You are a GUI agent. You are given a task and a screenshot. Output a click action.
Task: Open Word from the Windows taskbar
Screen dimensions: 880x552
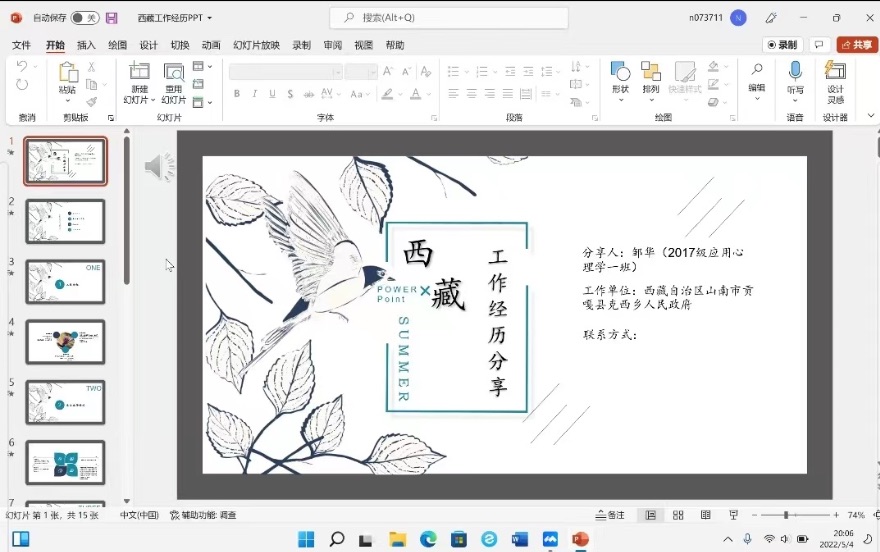[519, 539]
